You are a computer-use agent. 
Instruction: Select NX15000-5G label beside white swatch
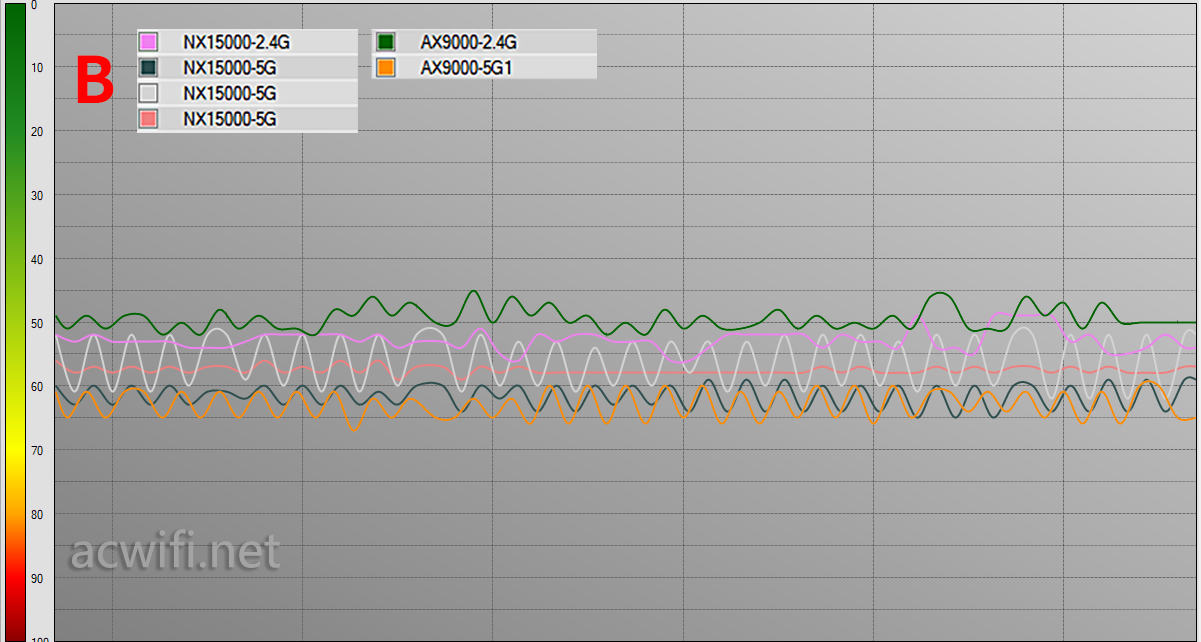click(x=230, y=94)
